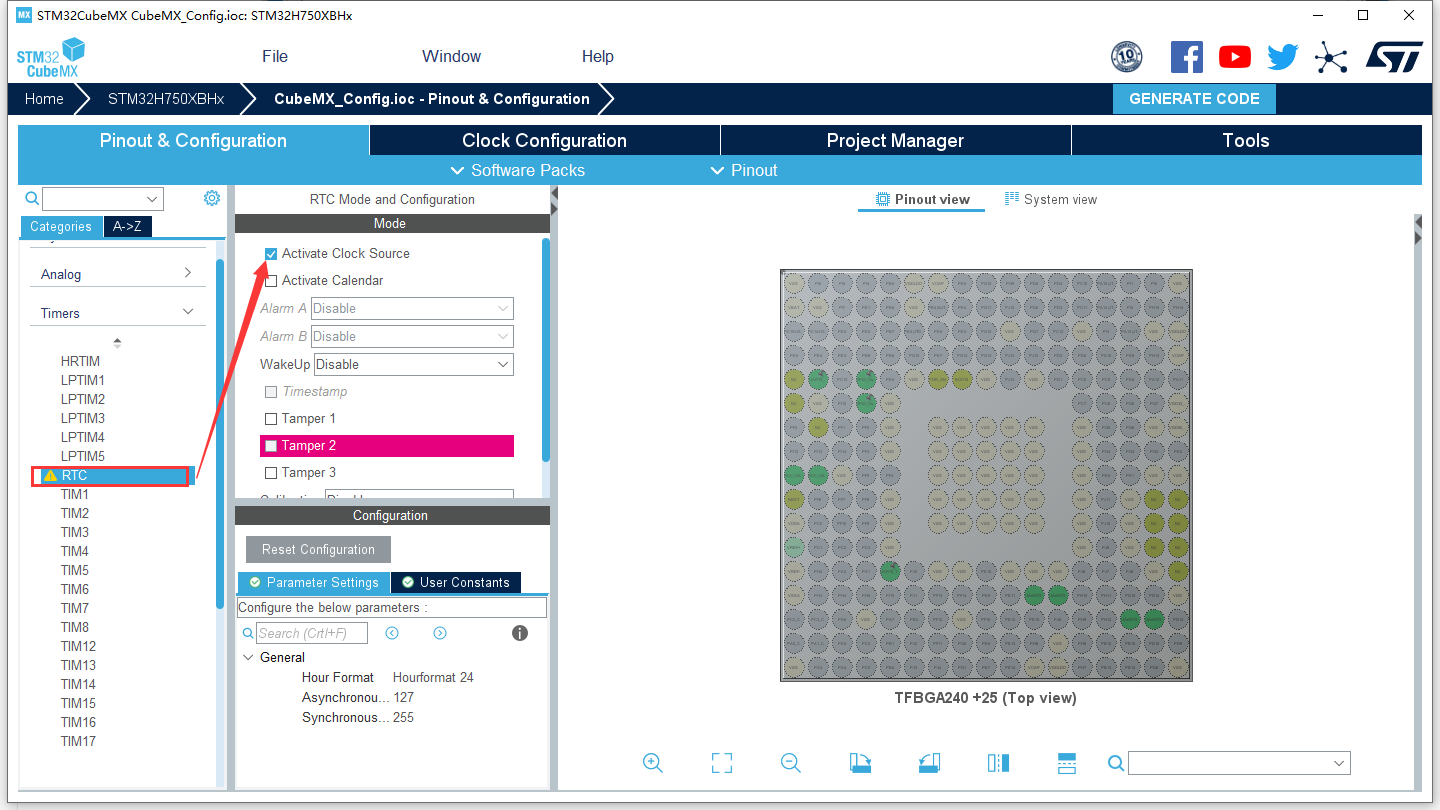Viewport: 1440px width, 810px height.
Task: Click the ST company logo
Action: click(x=1394, y=57)
